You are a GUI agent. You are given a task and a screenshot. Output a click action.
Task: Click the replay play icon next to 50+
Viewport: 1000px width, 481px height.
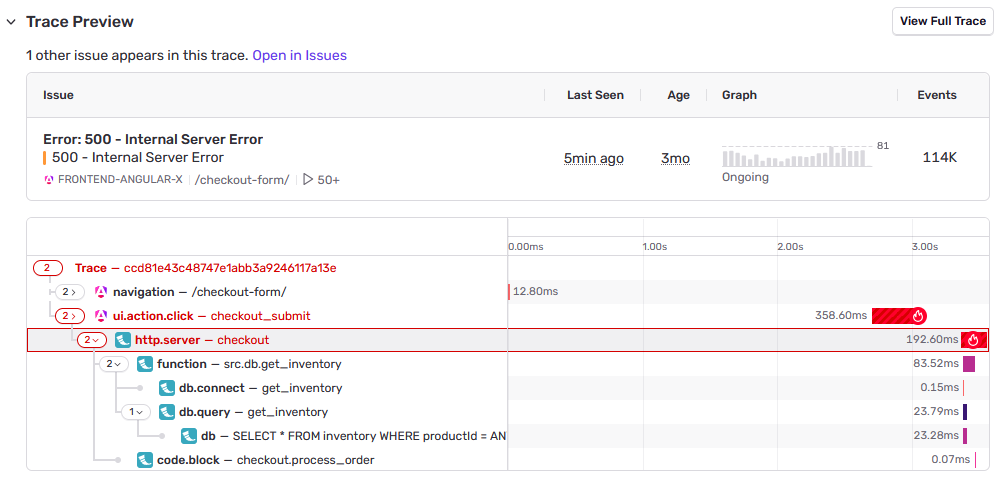pos(308,180)
